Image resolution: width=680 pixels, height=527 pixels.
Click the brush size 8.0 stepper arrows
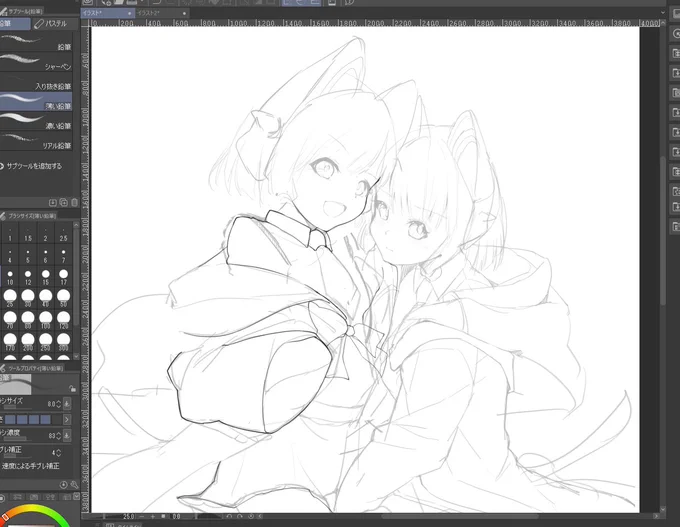click(x=59, y=404)
